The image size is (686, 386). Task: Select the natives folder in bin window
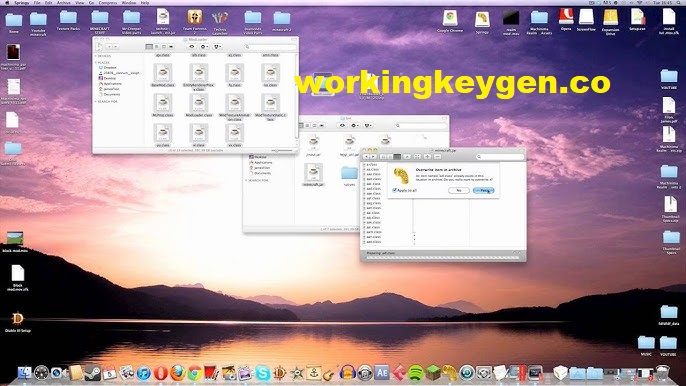(349, 175)
